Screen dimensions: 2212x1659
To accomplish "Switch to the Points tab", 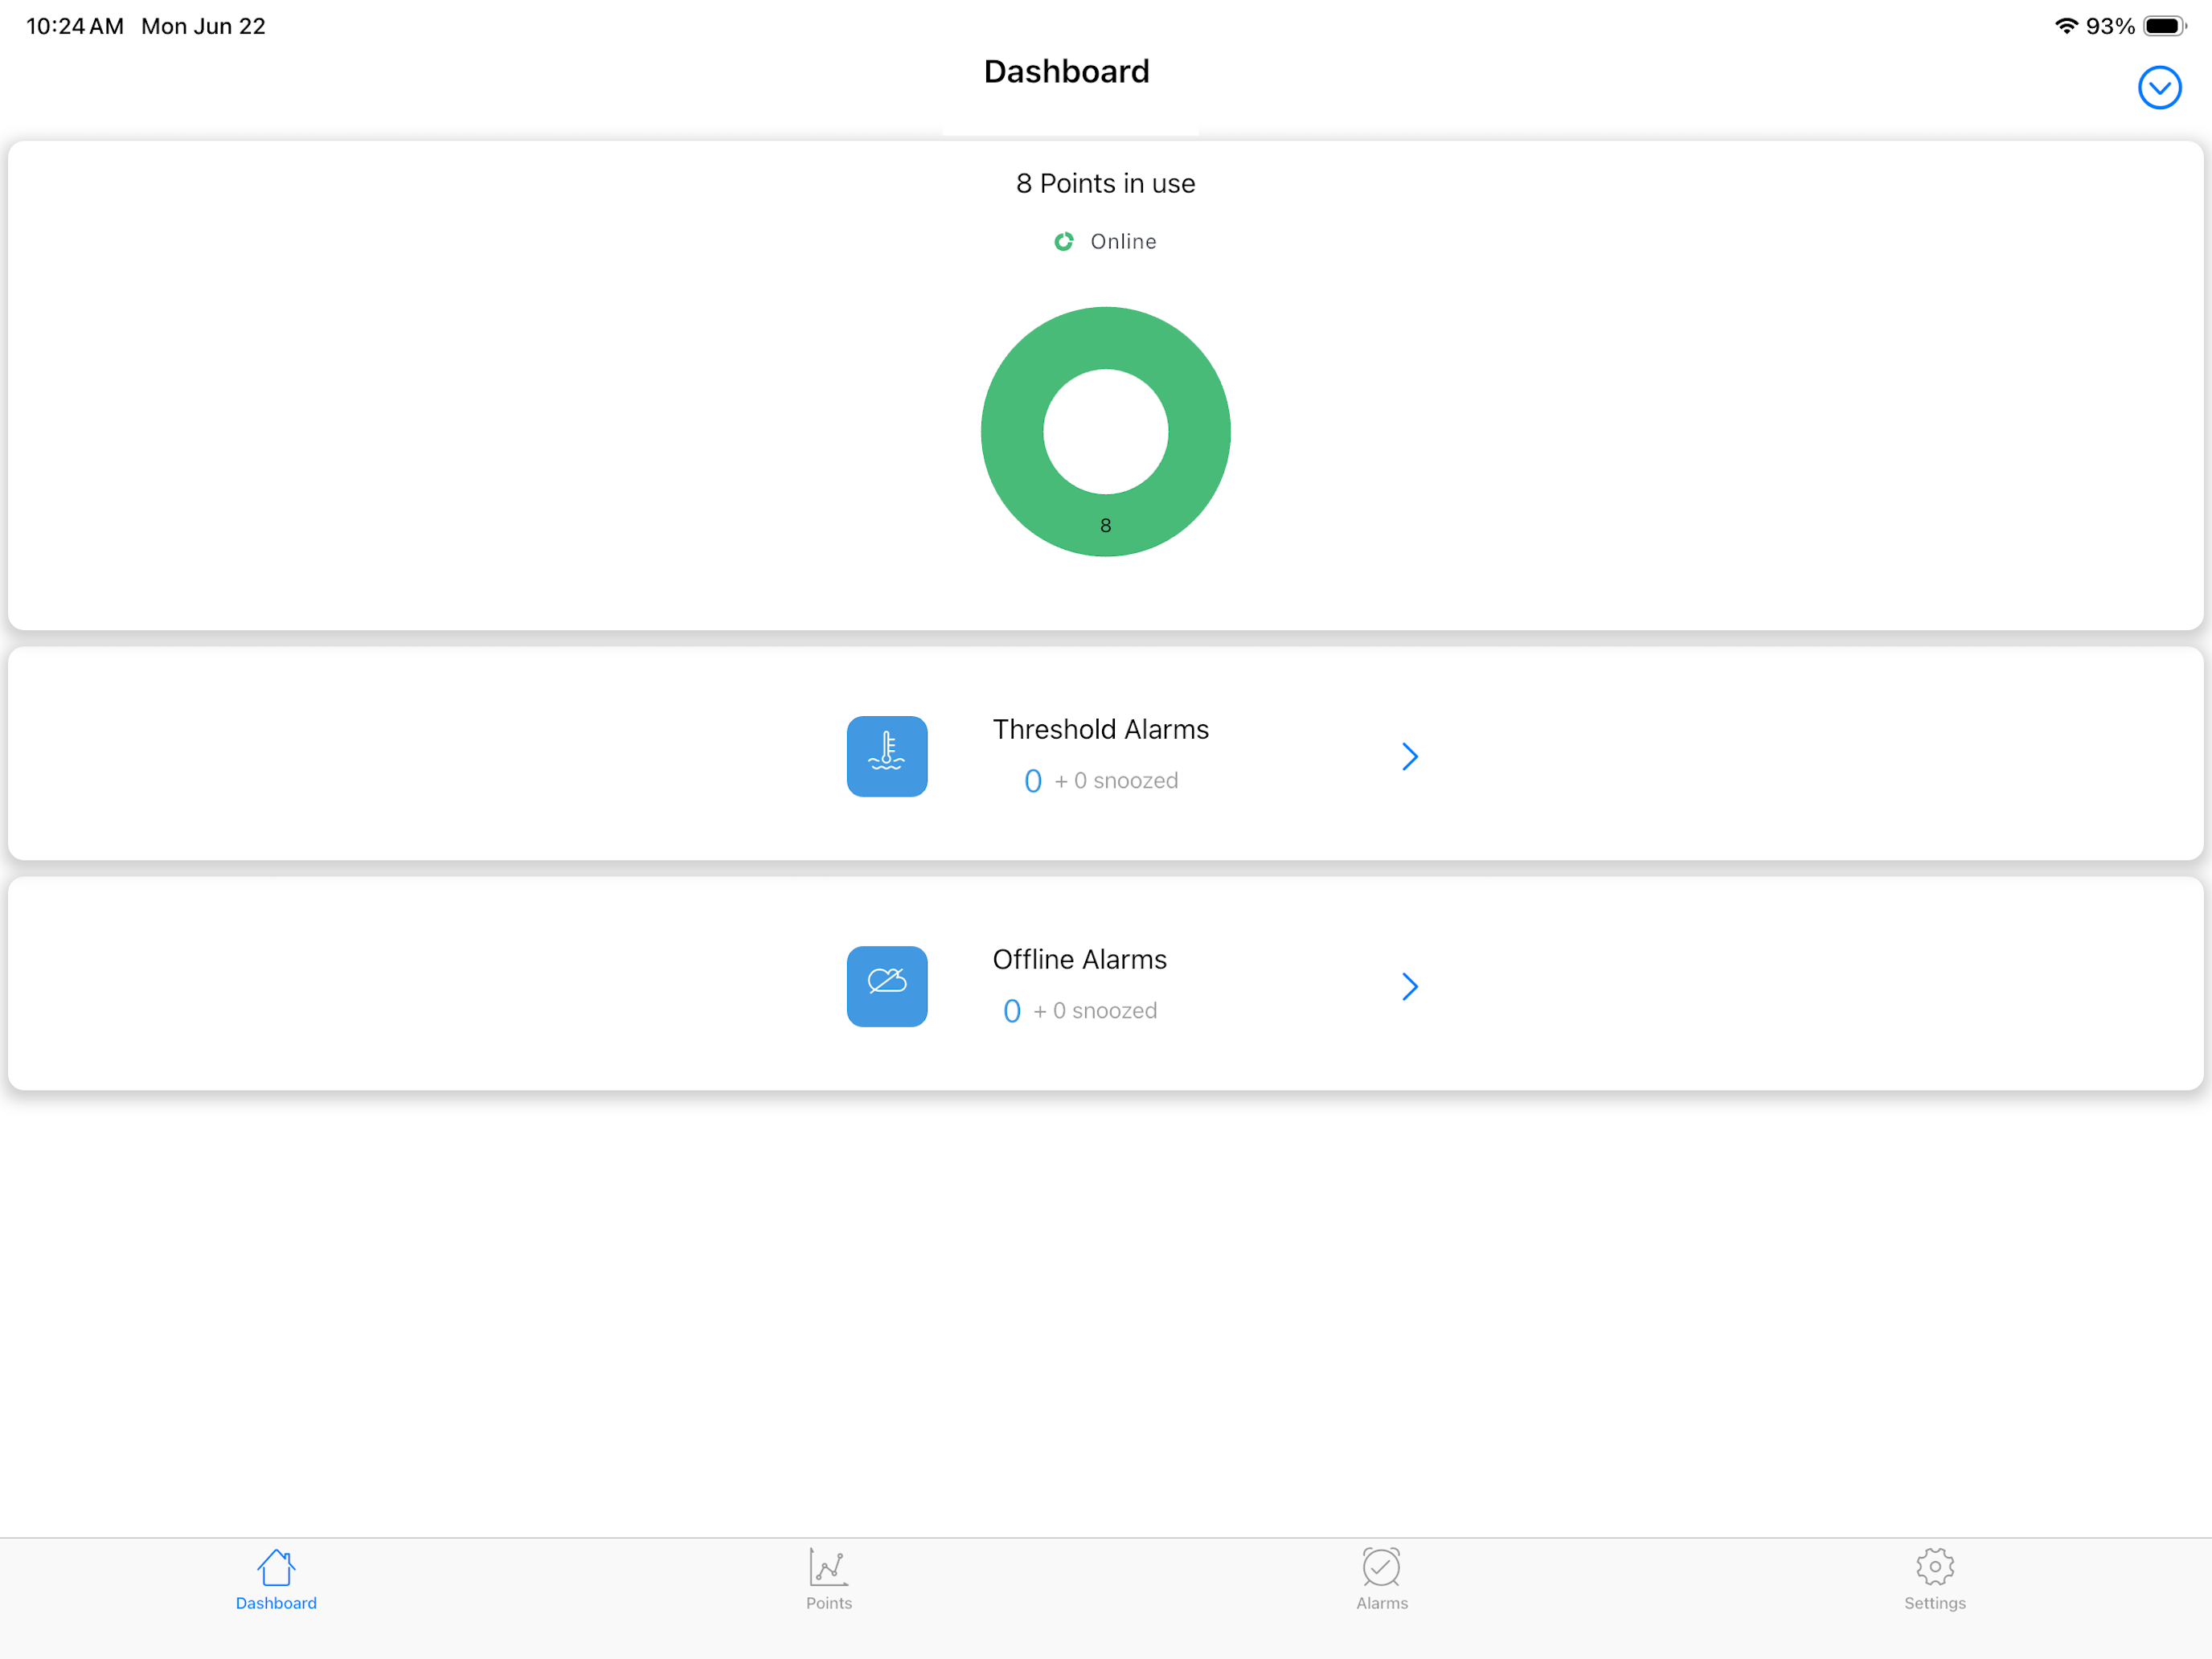I will click(829, 1580).
